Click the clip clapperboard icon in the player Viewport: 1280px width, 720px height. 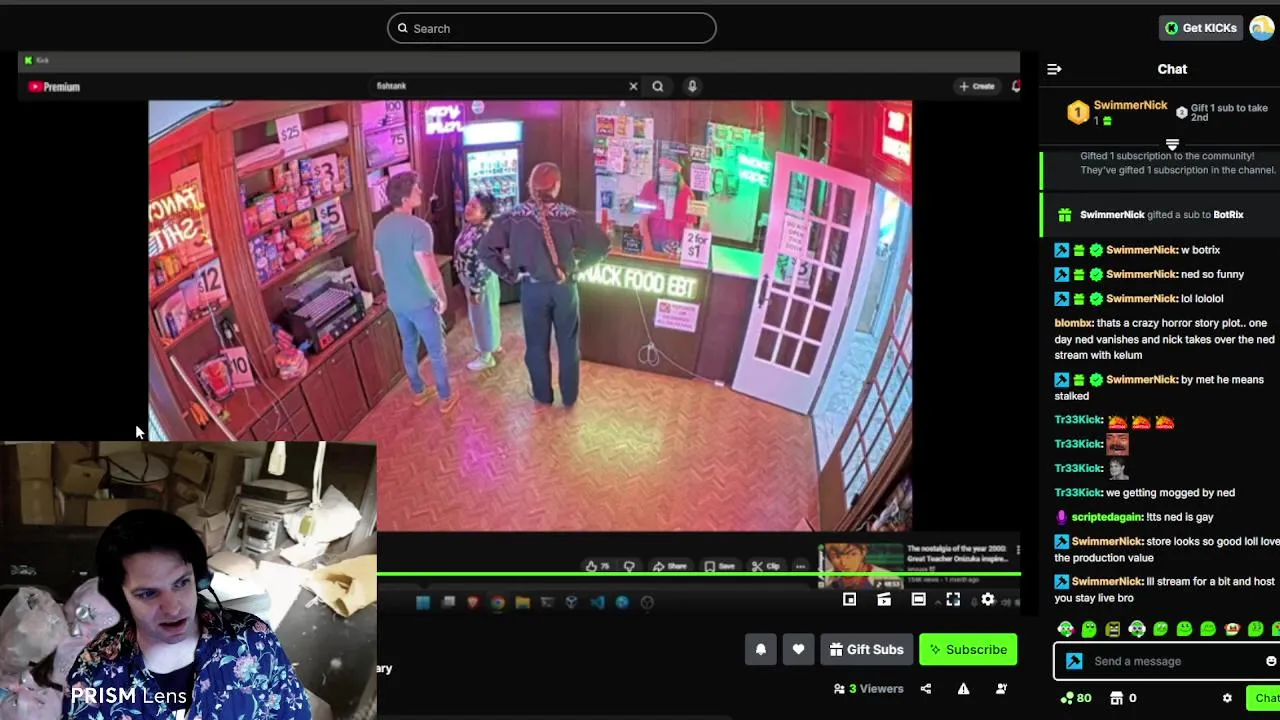(x=884, y=599)
